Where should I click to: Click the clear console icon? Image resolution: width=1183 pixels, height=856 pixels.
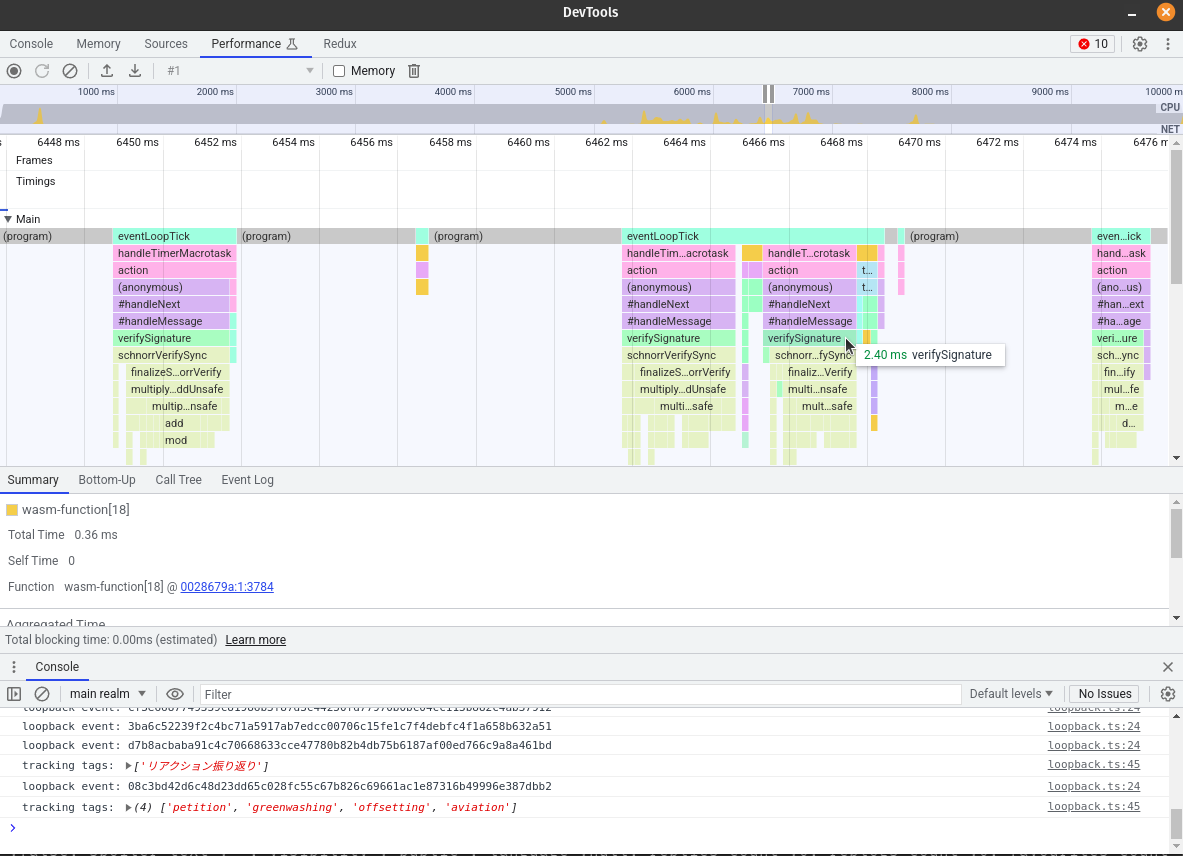(x=42, y=694)
